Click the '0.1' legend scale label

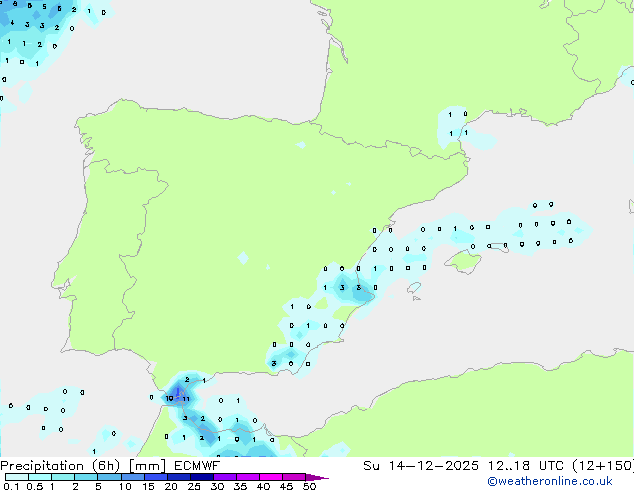coord(11,486)
